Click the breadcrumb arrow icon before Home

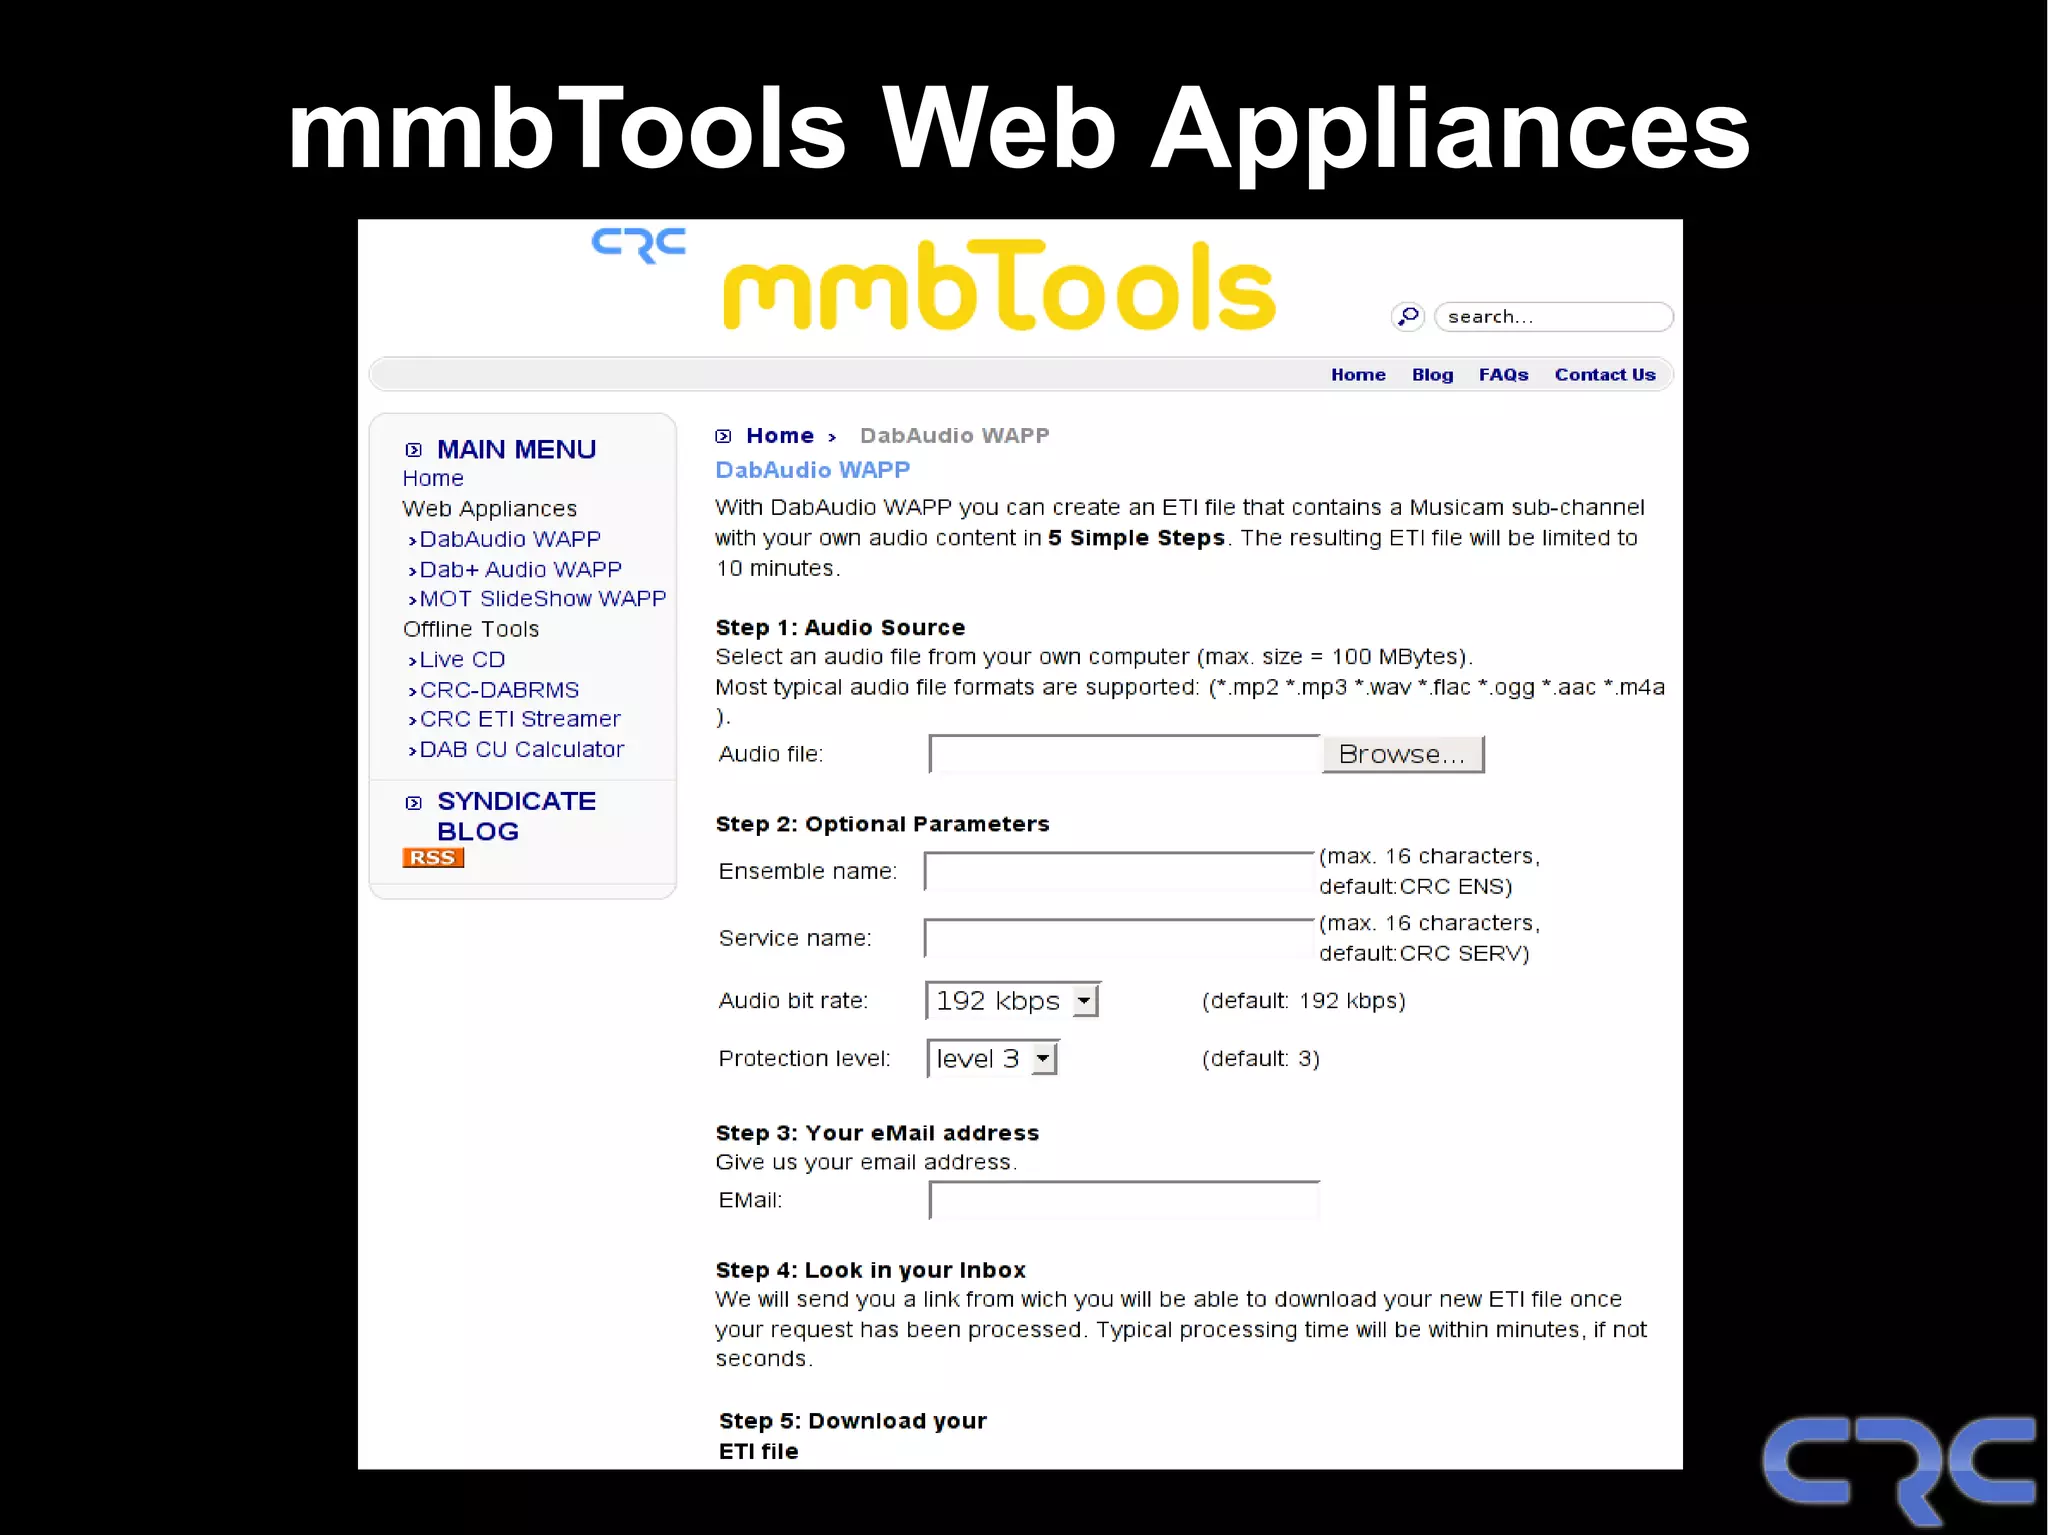pos(724,436)
